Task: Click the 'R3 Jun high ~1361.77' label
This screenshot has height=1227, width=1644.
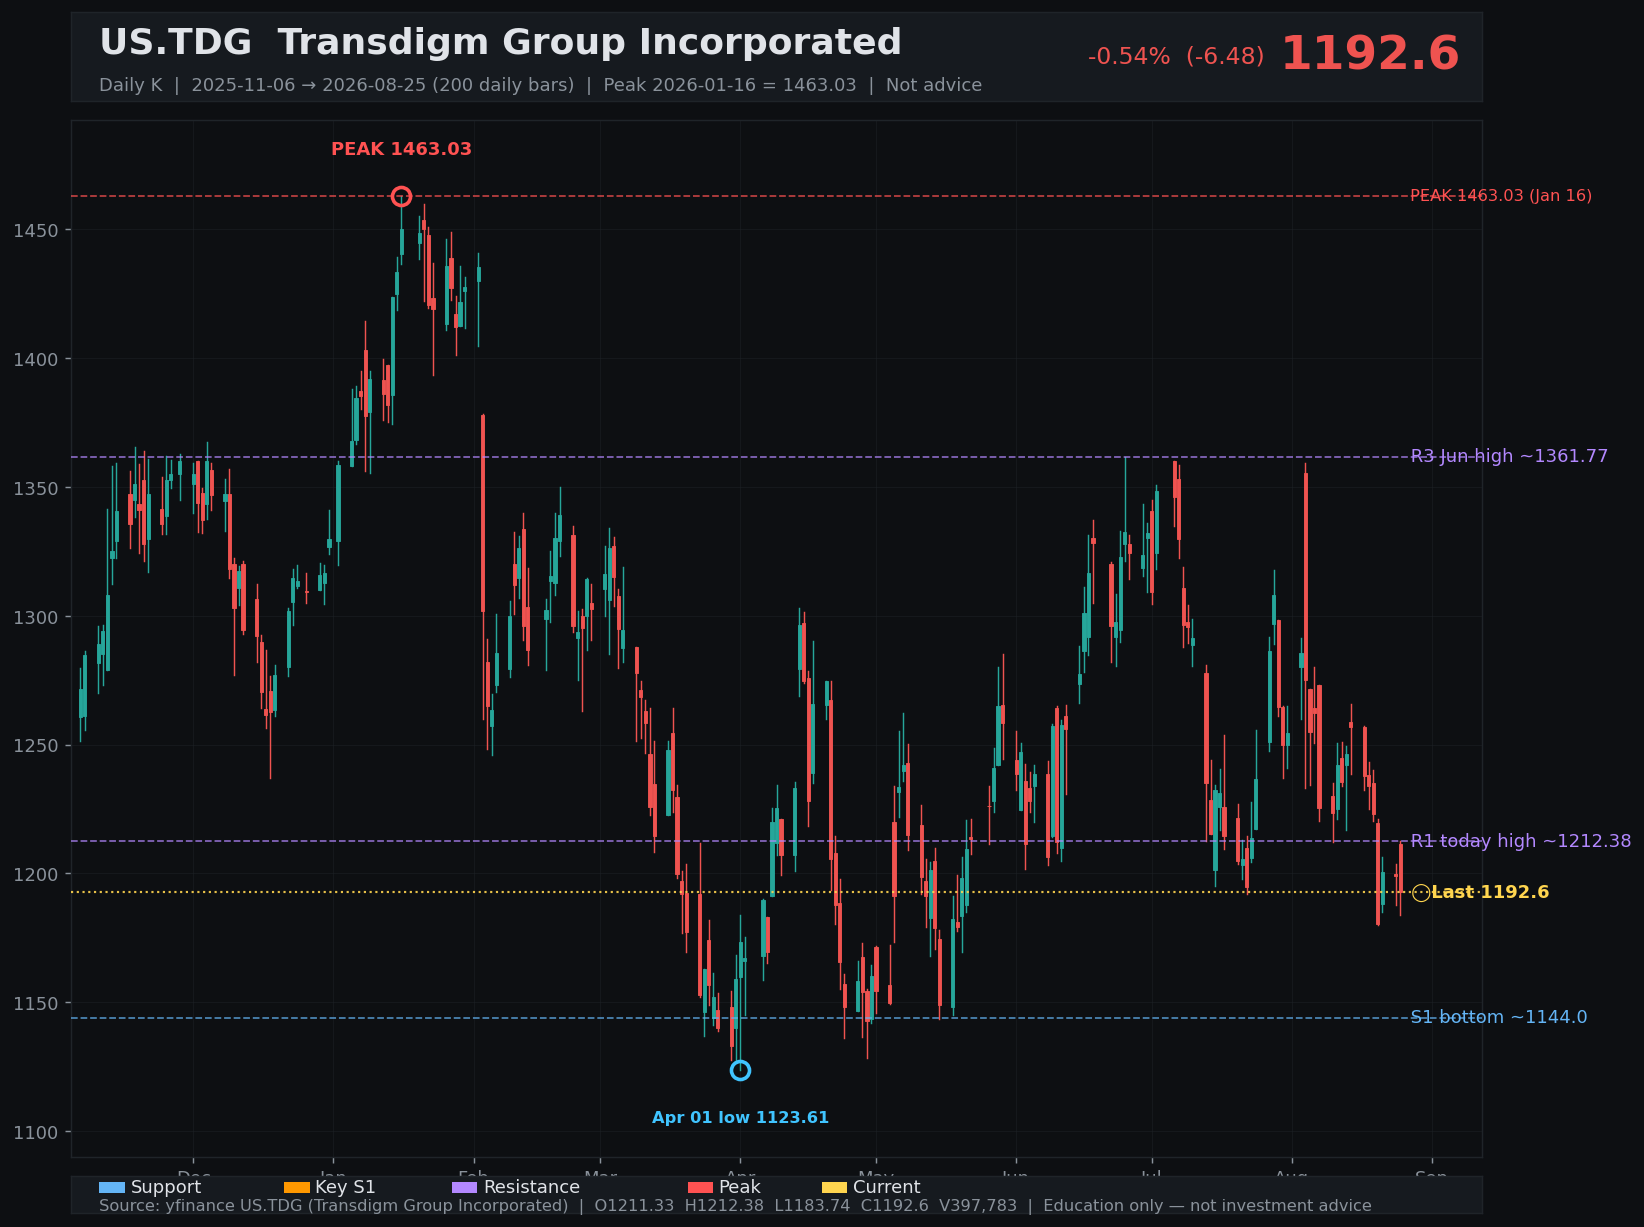Action: pos(1509,456)
